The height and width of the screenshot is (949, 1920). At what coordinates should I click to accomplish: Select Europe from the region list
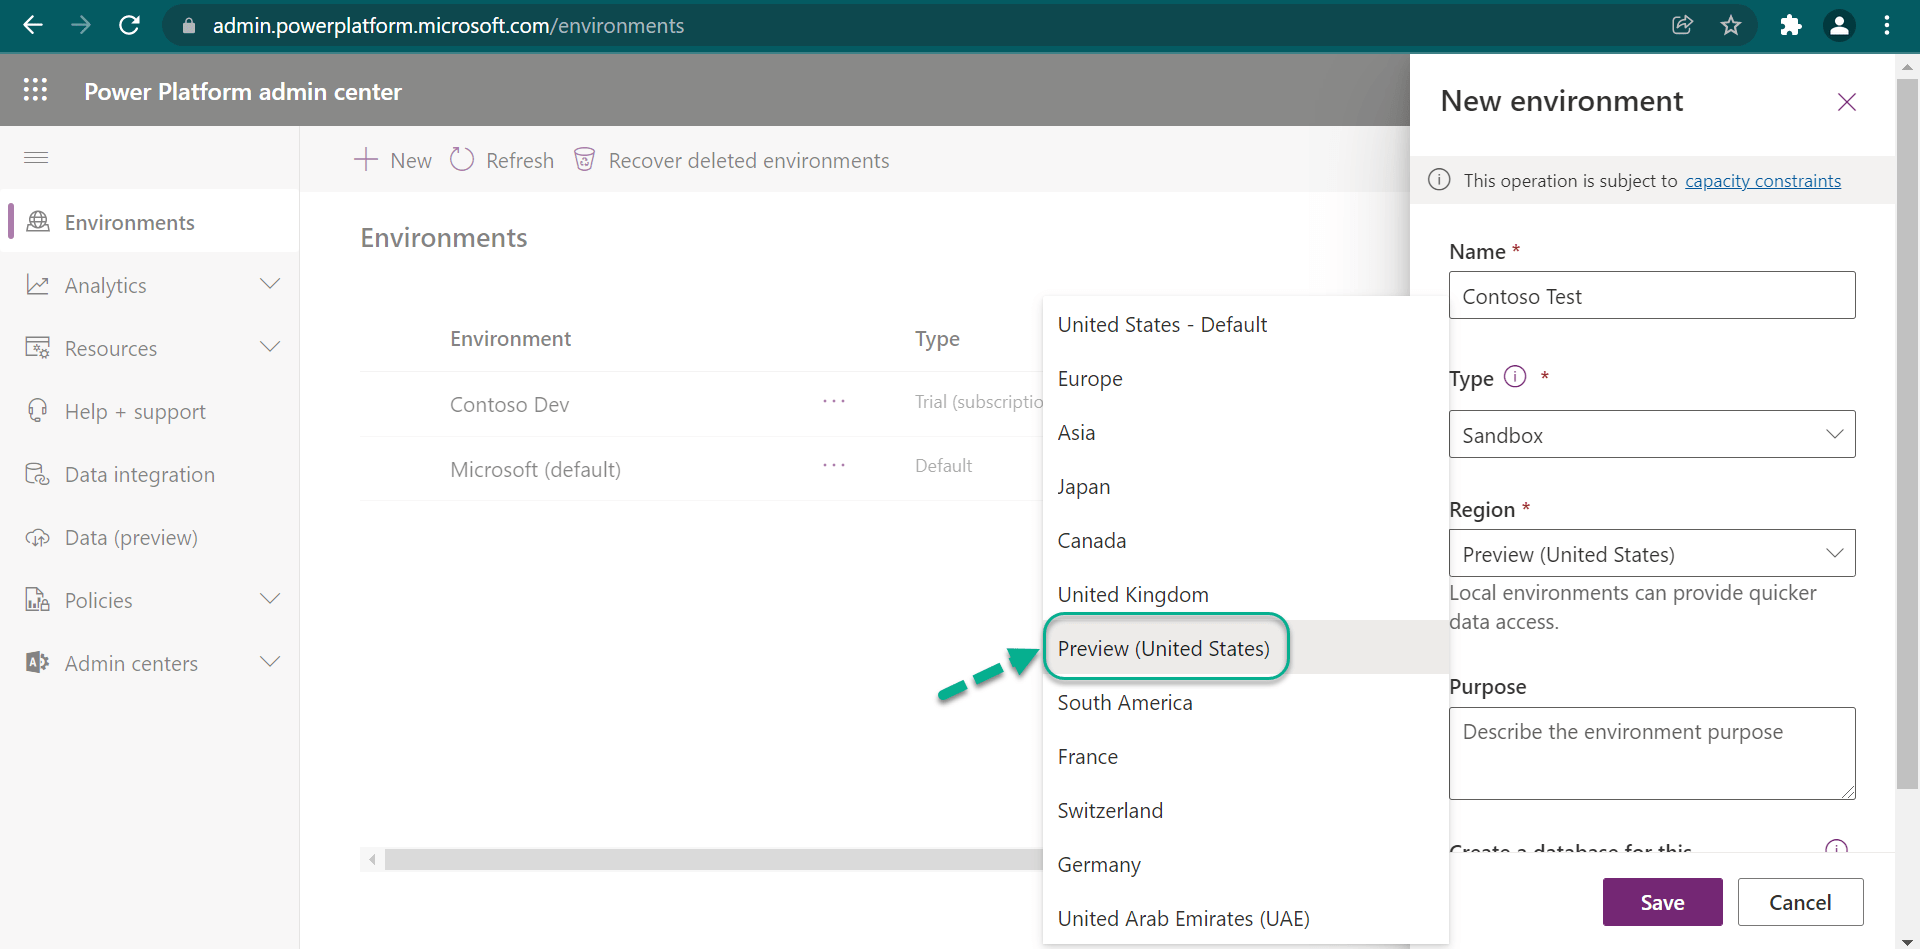[1245, 378]
